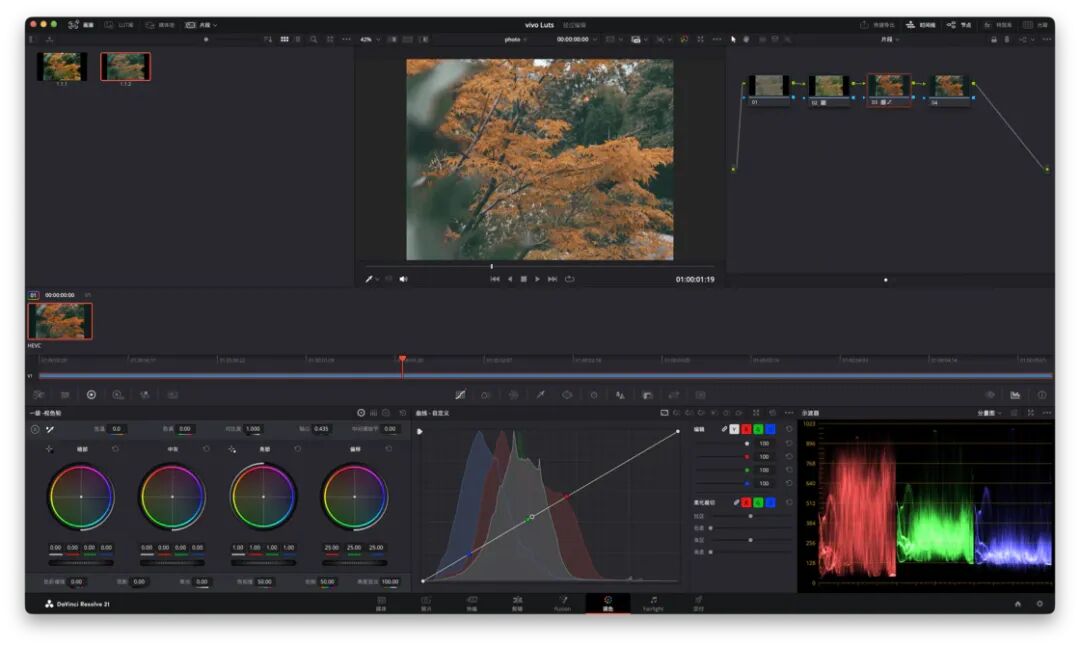Show the Scopes panel icon
The image size is (1080, 647).
[x=1015, y=395]
